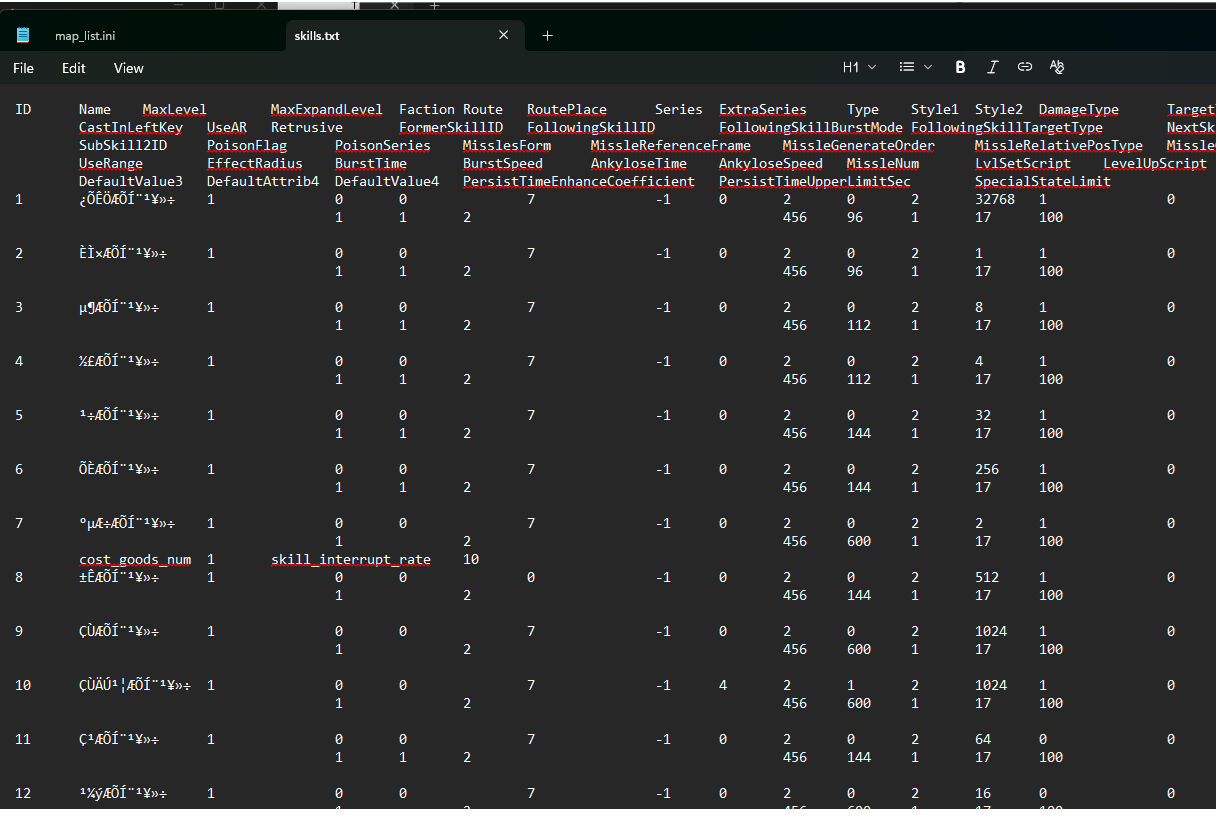This screenshot has width=1216, height=824.
Task: Click the ID column header text
Action: click(23, 109)
